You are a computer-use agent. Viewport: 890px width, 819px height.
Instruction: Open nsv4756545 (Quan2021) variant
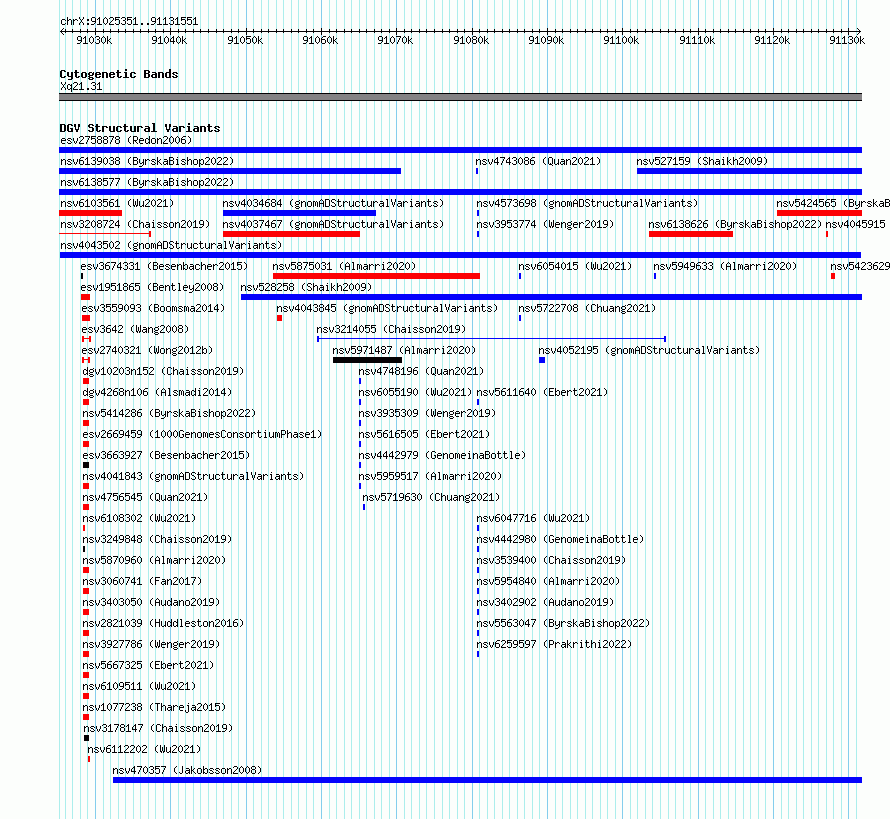(145, 497)
